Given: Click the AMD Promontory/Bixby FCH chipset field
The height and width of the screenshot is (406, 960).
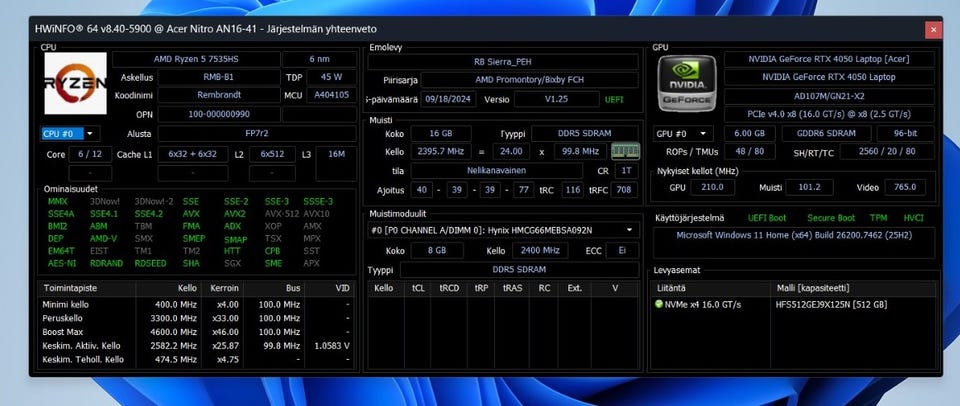Looking at the screenshot, I should (x=530, y=80).
